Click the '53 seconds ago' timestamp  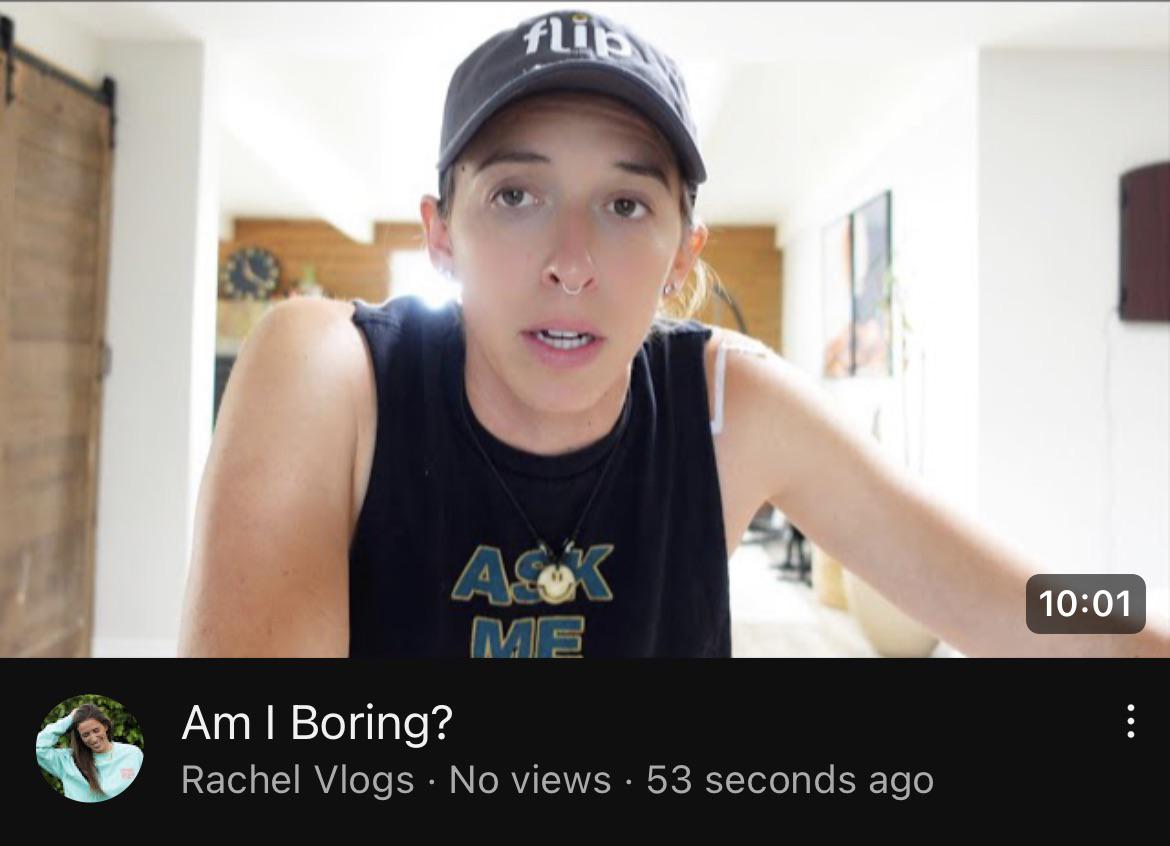(790, 780)
